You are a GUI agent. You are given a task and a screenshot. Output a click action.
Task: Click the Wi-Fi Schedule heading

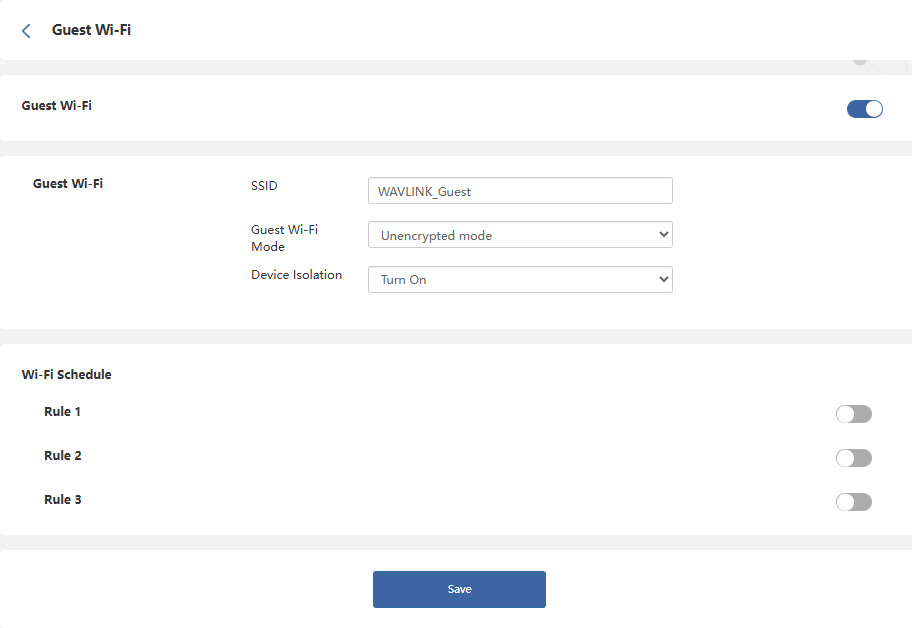66,375
